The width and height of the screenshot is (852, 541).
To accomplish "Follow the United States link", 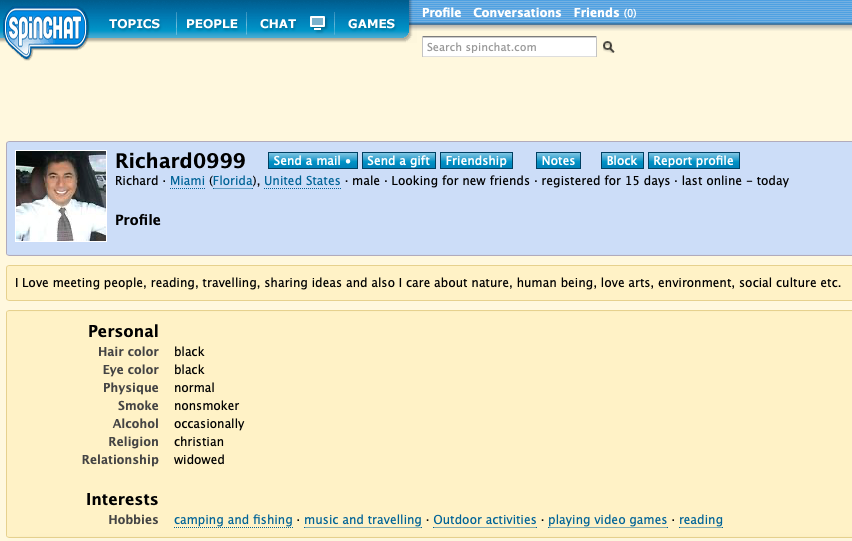I will coord(302,181).
